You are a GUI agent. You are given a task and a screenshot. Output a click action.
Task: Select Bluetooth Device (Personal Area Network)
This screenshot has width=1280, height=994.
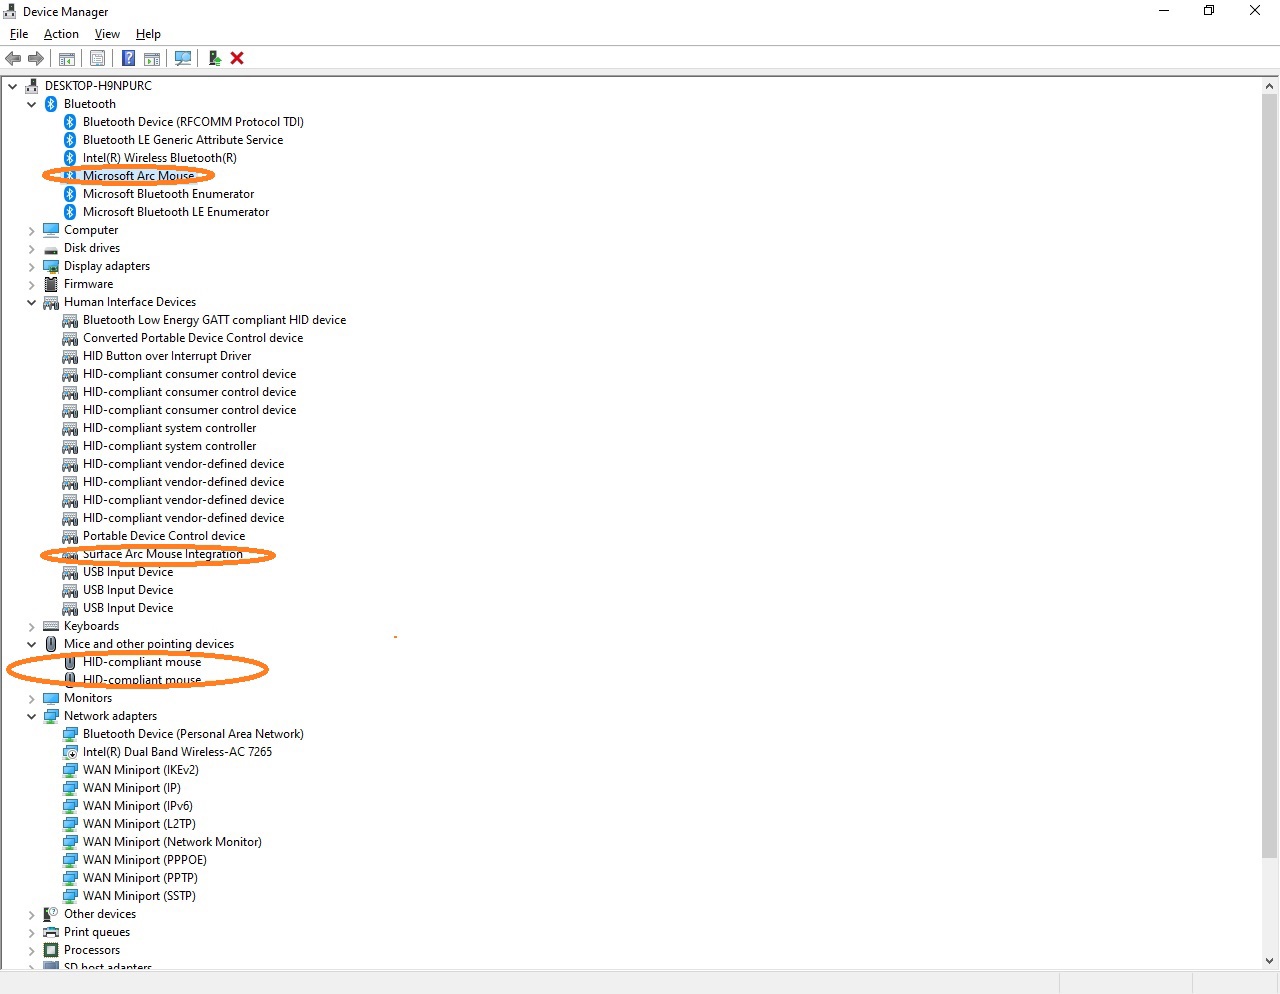click(x=193, y=734)
